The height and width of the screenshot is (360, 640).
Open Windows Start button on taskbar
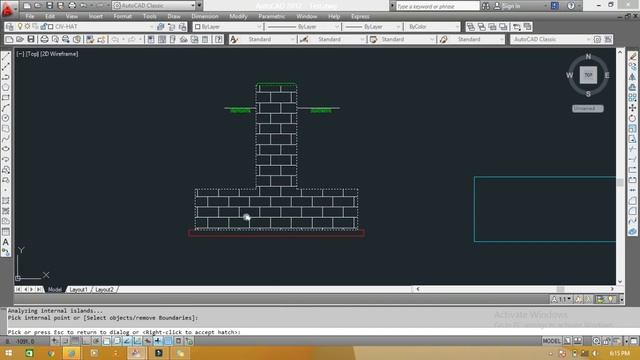coord(8,353)
